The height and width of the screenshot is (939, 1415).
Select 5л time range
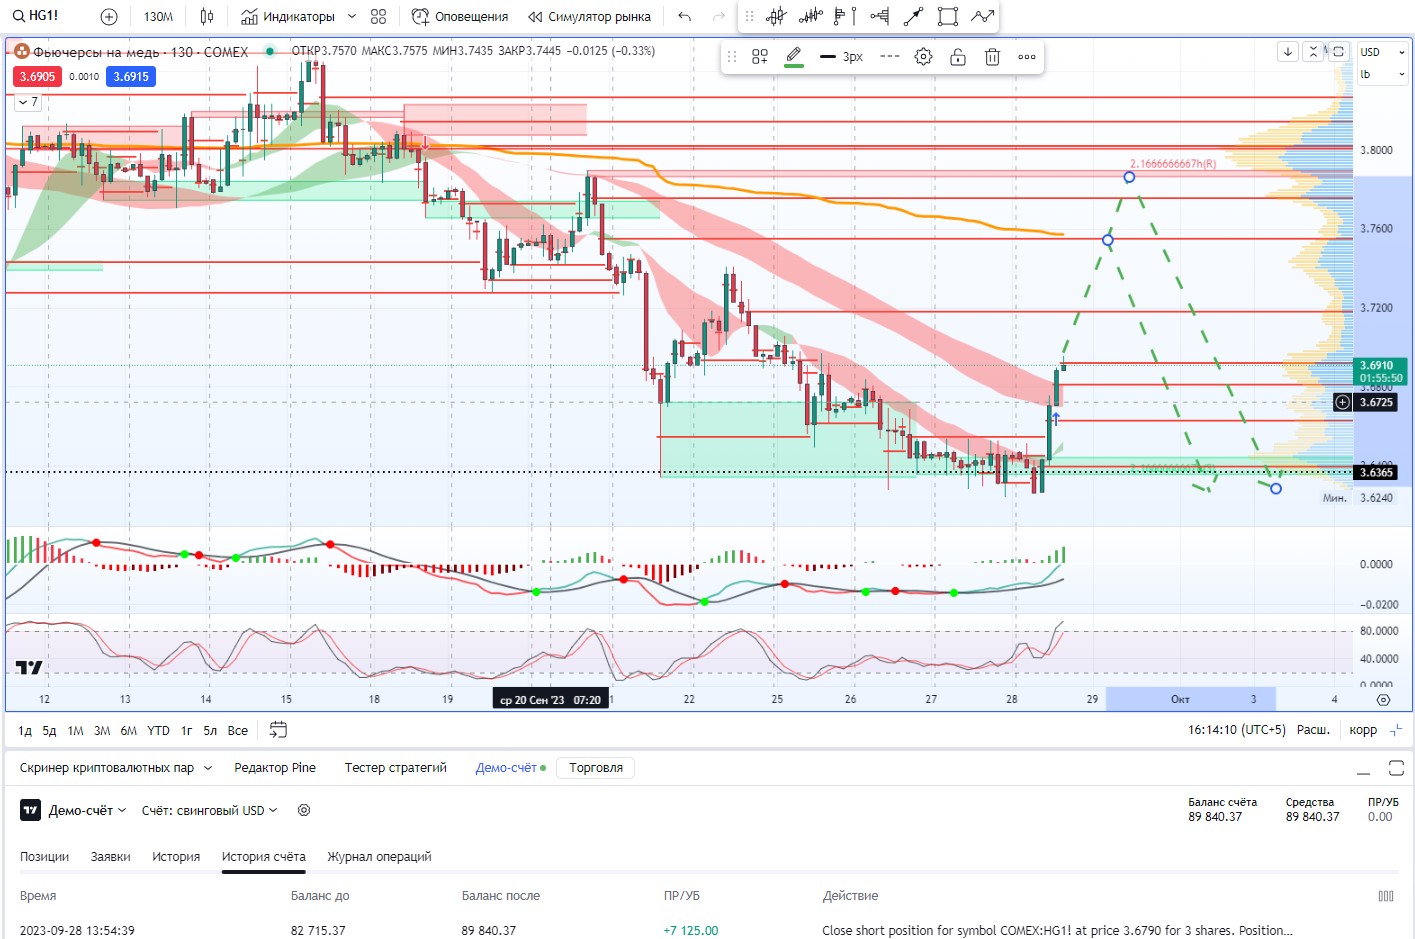coord(210,731)
